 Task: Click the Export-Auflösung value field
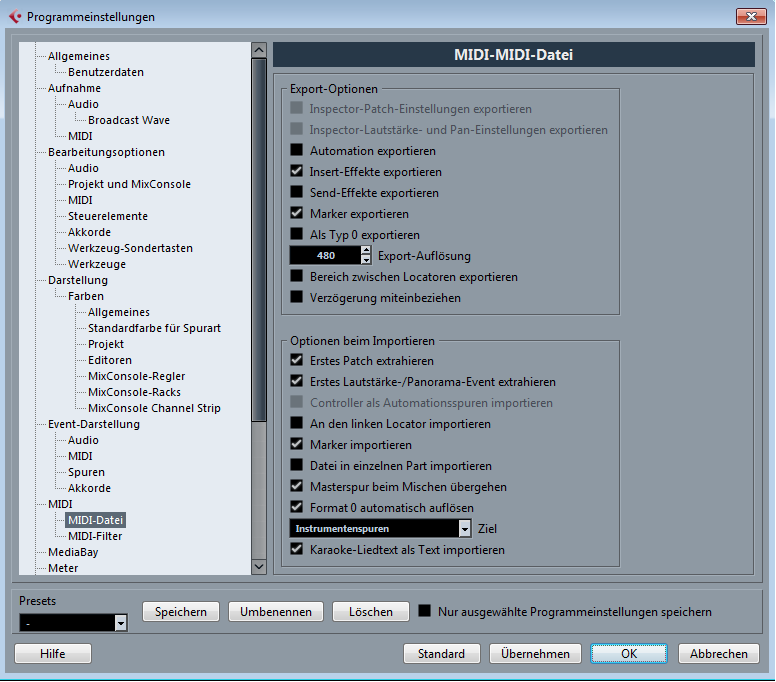click(x=324, y=256)
